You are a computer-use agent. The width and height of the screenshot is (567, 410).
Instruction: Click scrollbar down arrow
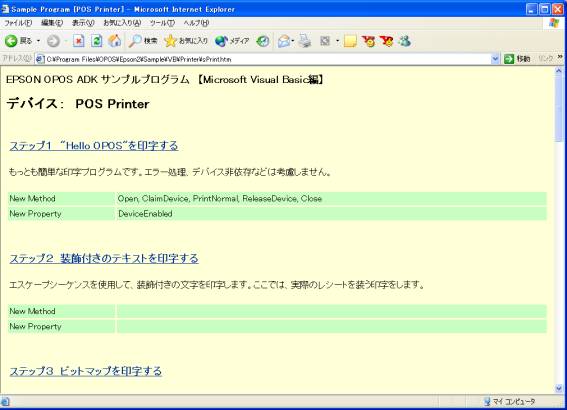(559, 389)
